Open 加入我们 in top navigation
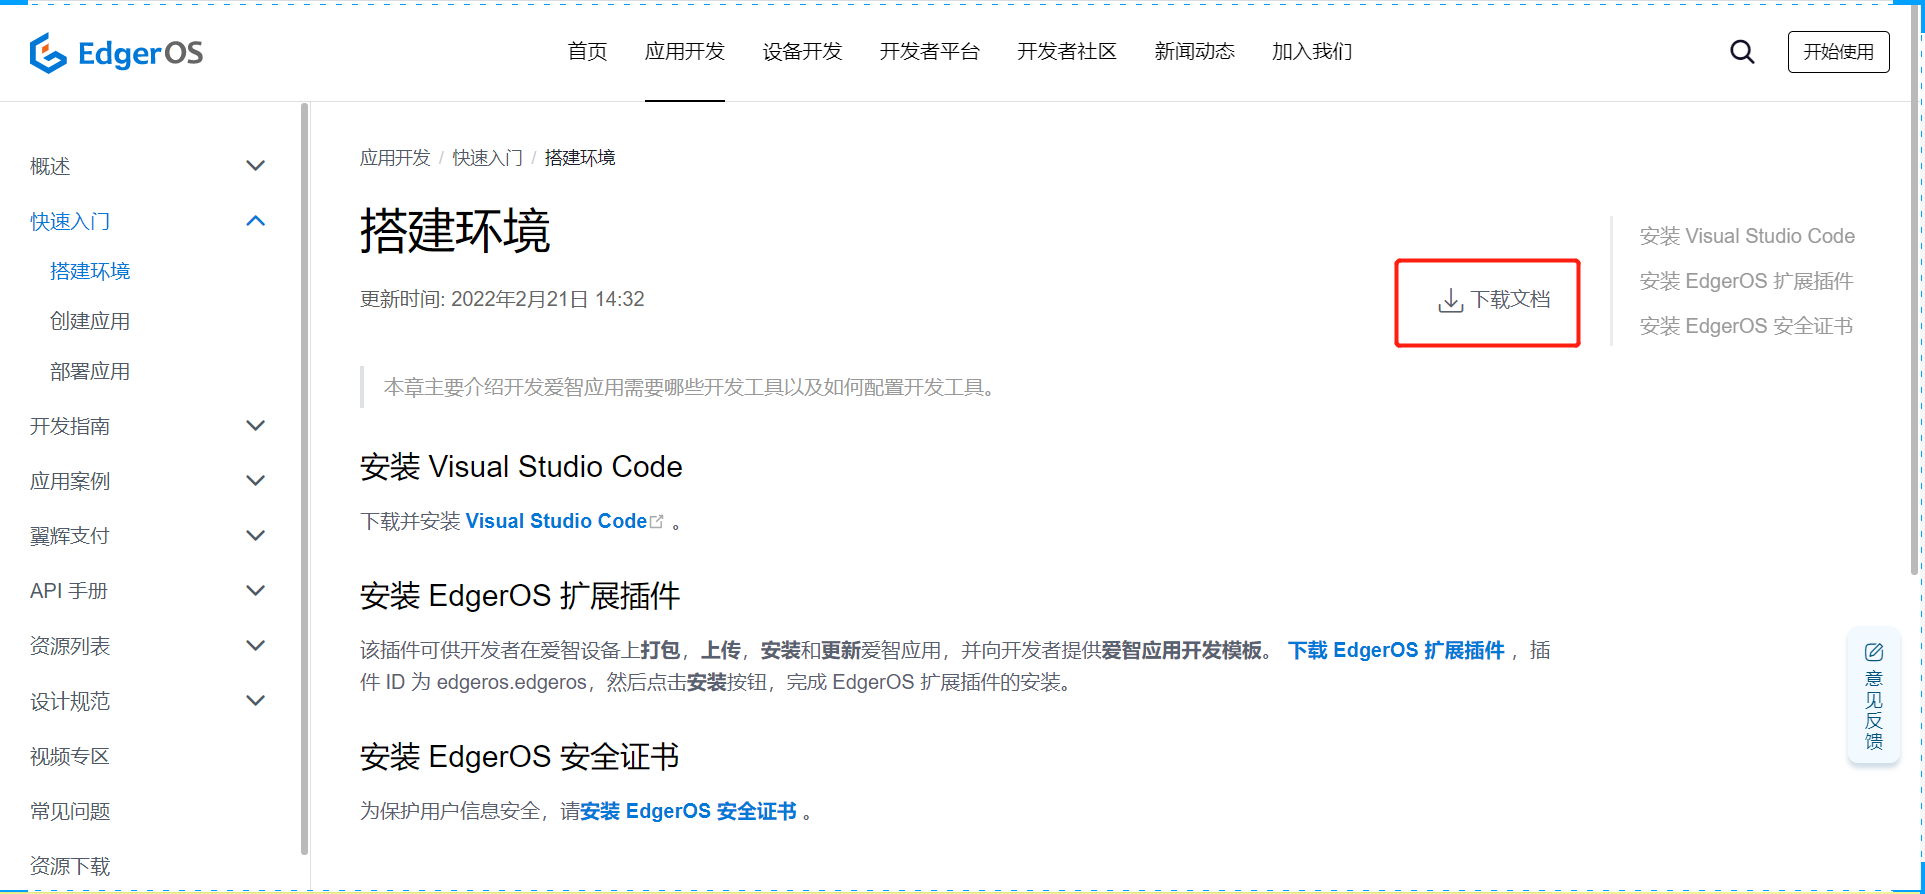The height and width of the screenshot is (894, 1925). coord(1312,52)
